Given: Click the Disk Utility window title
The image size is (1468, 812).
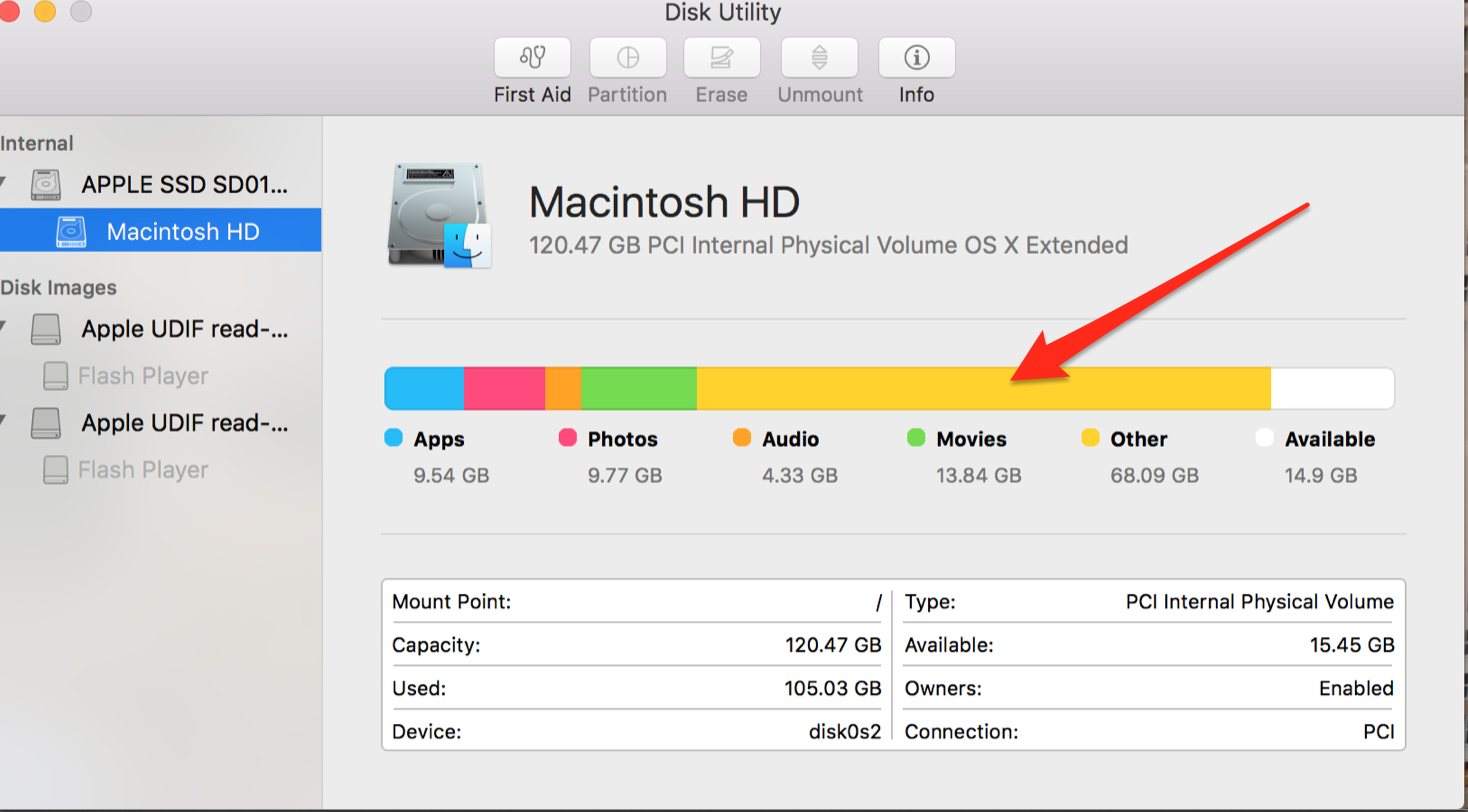Looking at the screenshot, I should 723,13.
